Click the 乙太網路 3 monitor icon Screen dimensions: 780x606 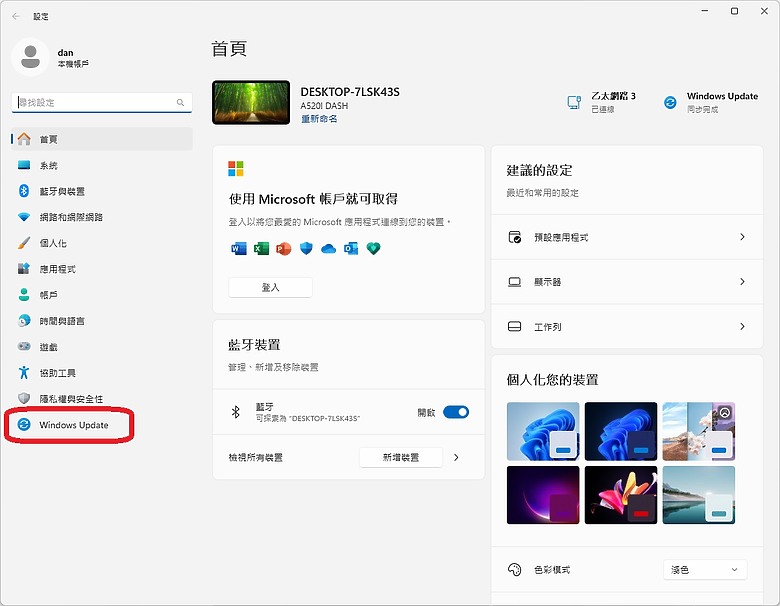574,102
